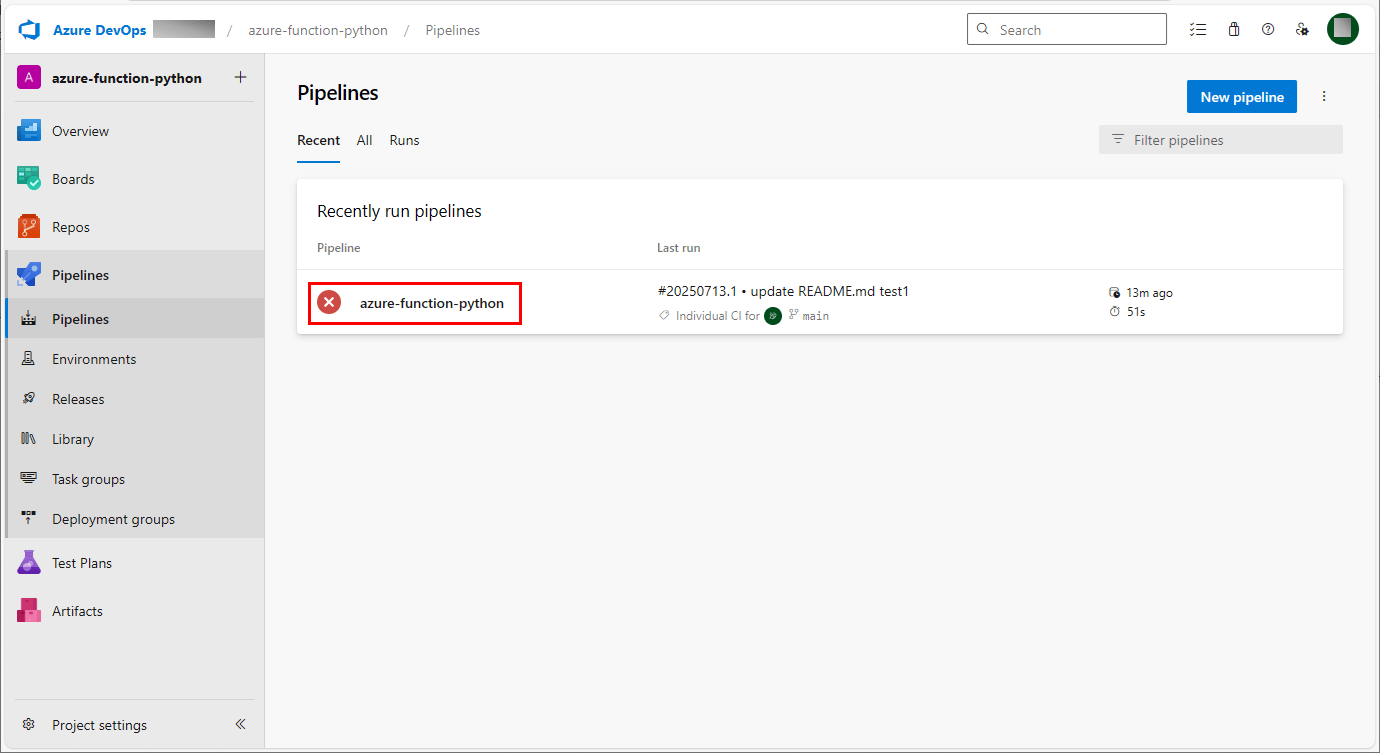The image size is (1380, 753).
Task: Click the Filter pipelines field
Action: pos(1221,140)
